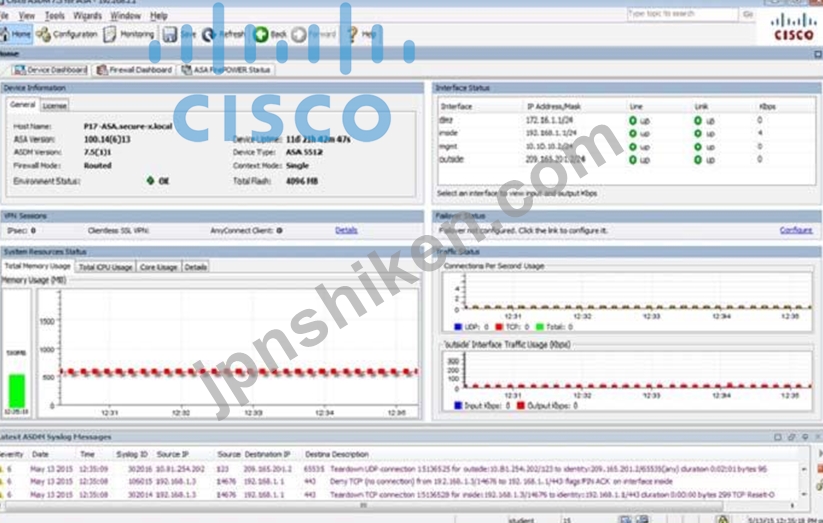Go to the Home view in toolbar
This screenshot has width=823, height=523.
click(16, 35)
